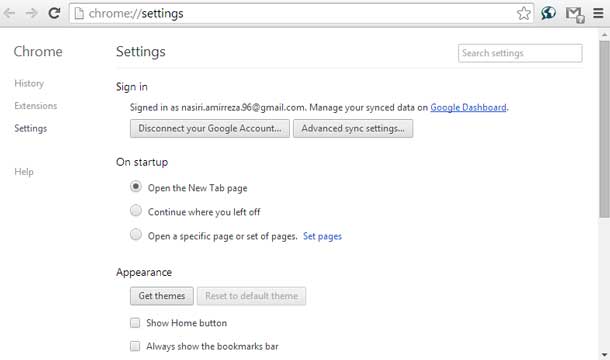
Task: Open Advanced sync settings
Action: tap(353, 128)
